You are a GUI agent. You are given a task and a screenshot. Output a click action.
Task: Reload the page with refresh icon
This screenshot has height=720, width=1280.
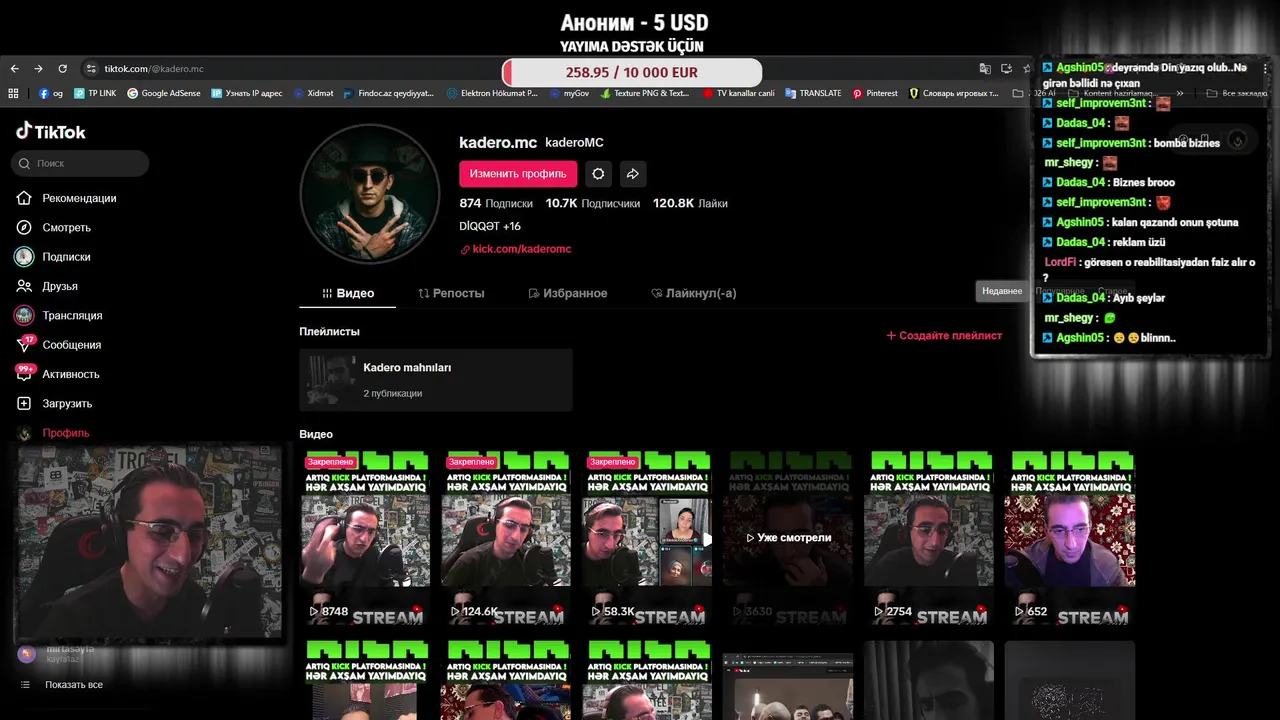coord(62,69)
